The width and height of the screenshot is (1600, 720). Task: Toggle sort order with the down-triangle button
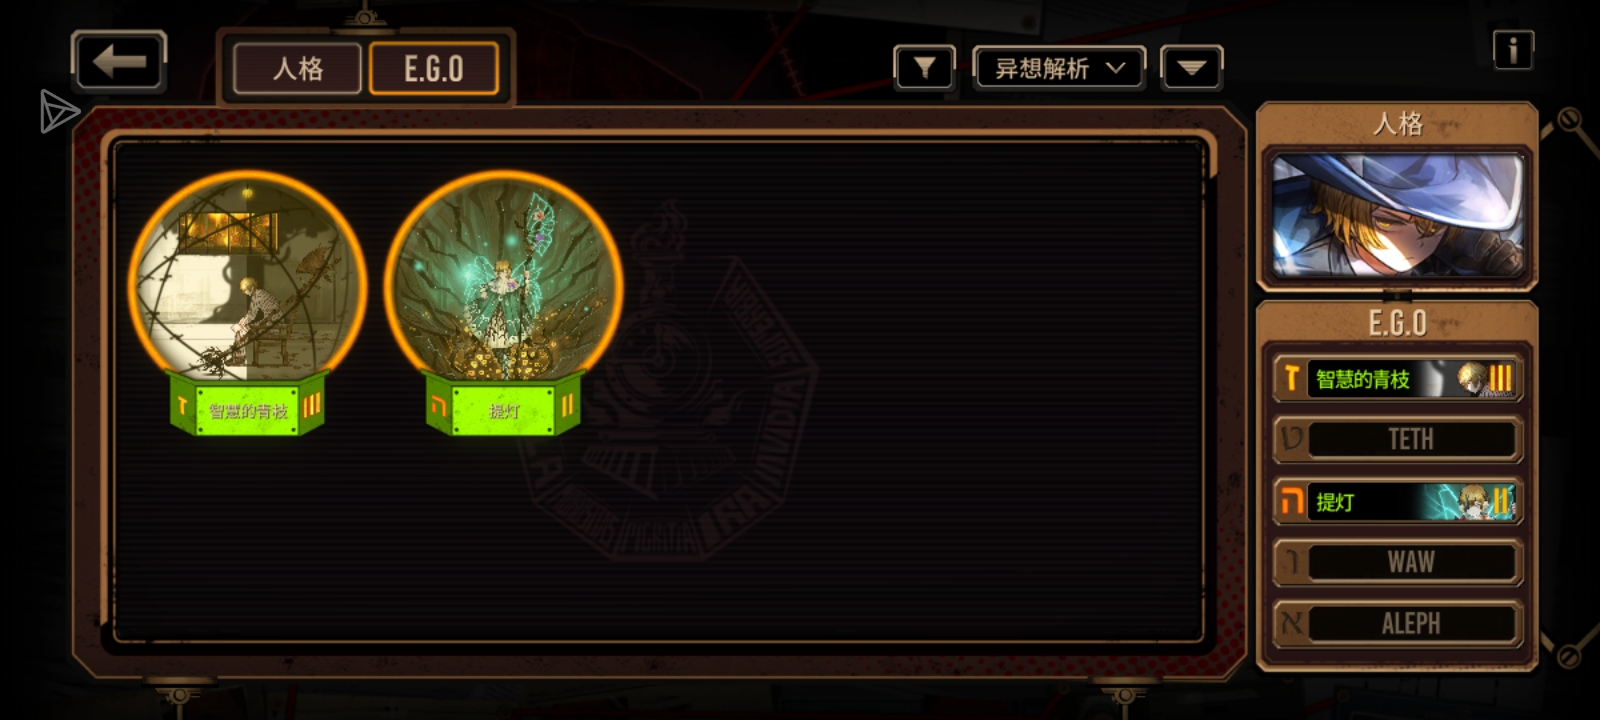click(1191, 68)
